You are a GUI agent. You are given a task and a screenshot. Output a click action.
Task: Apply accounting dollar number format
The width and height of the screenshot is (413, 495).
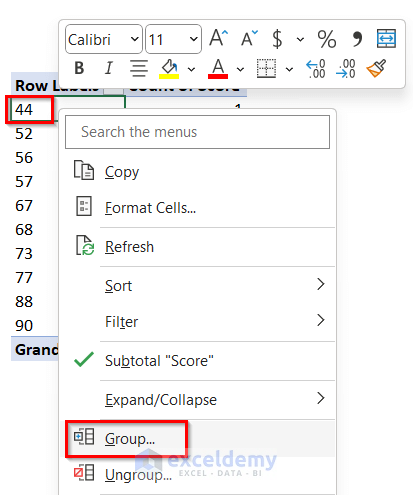277,39
